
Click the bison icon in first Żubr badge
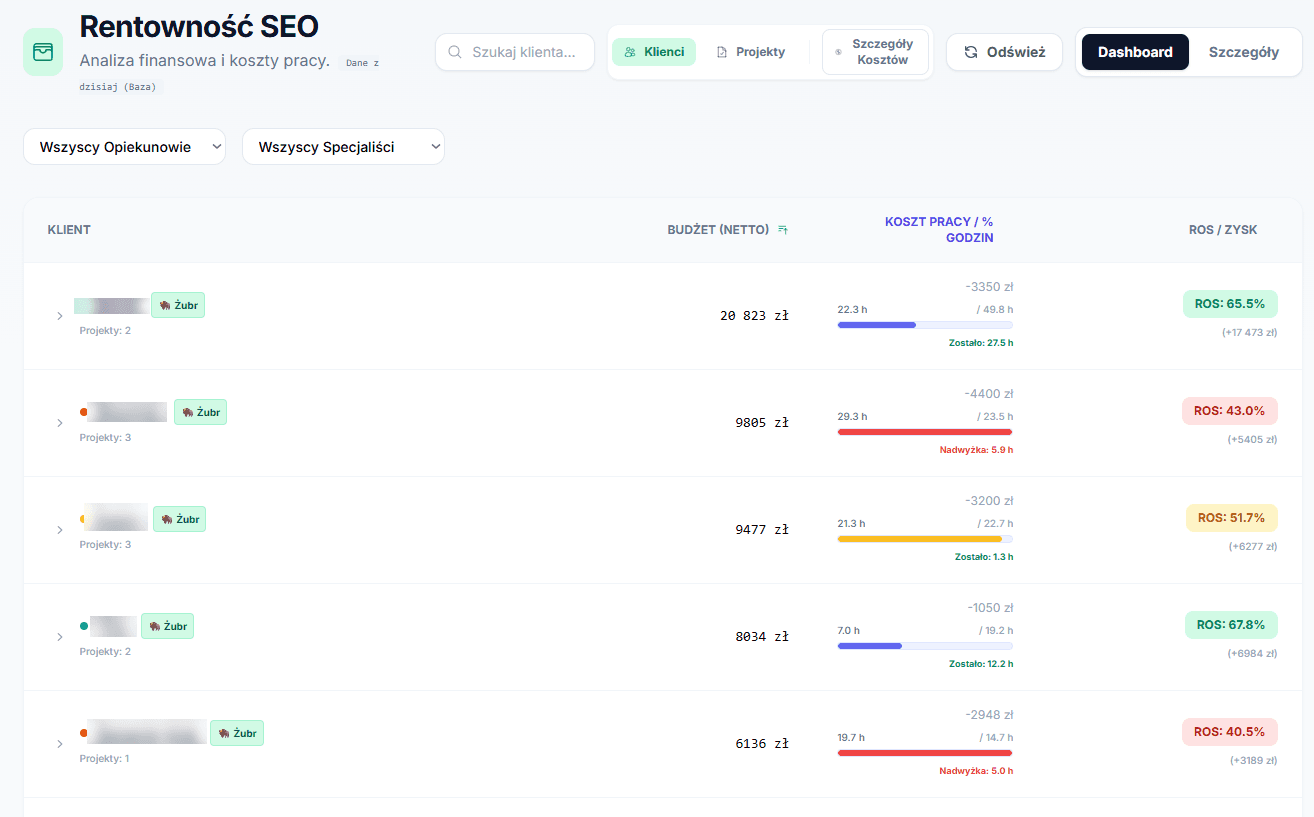coord(165,305)
